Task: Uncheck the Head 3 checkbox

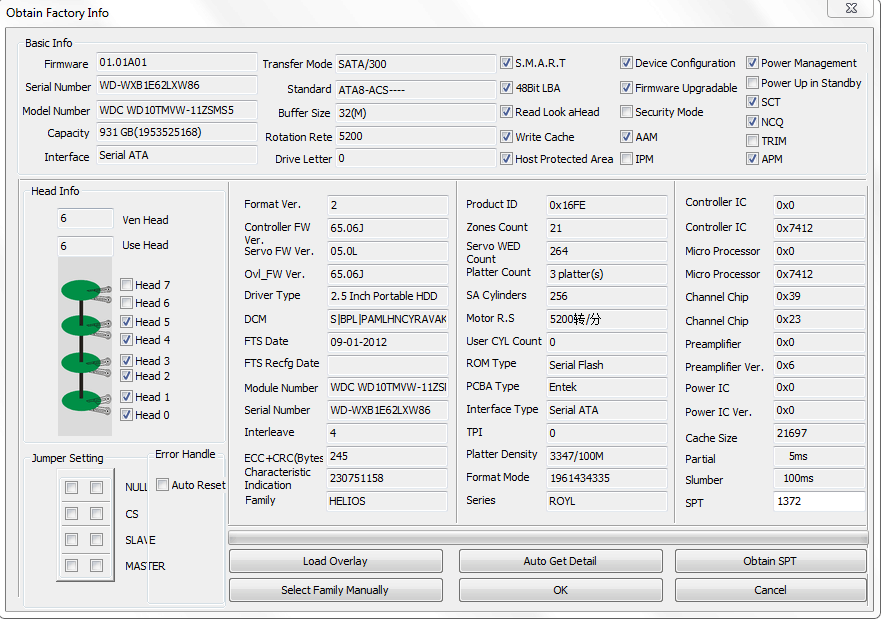Action: click(127, 361)
